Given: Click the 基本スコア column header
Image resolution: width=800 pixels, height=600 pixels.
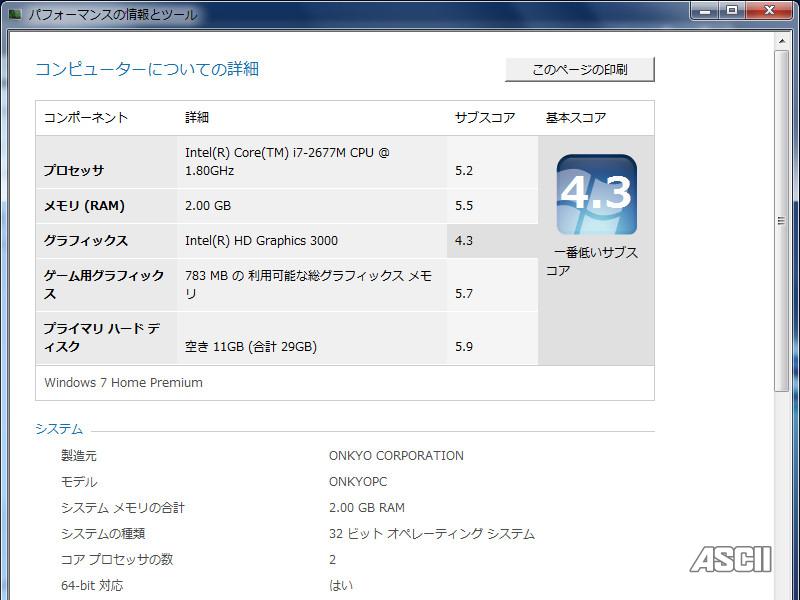Looking at the screenshot, I should click(576, 118).
